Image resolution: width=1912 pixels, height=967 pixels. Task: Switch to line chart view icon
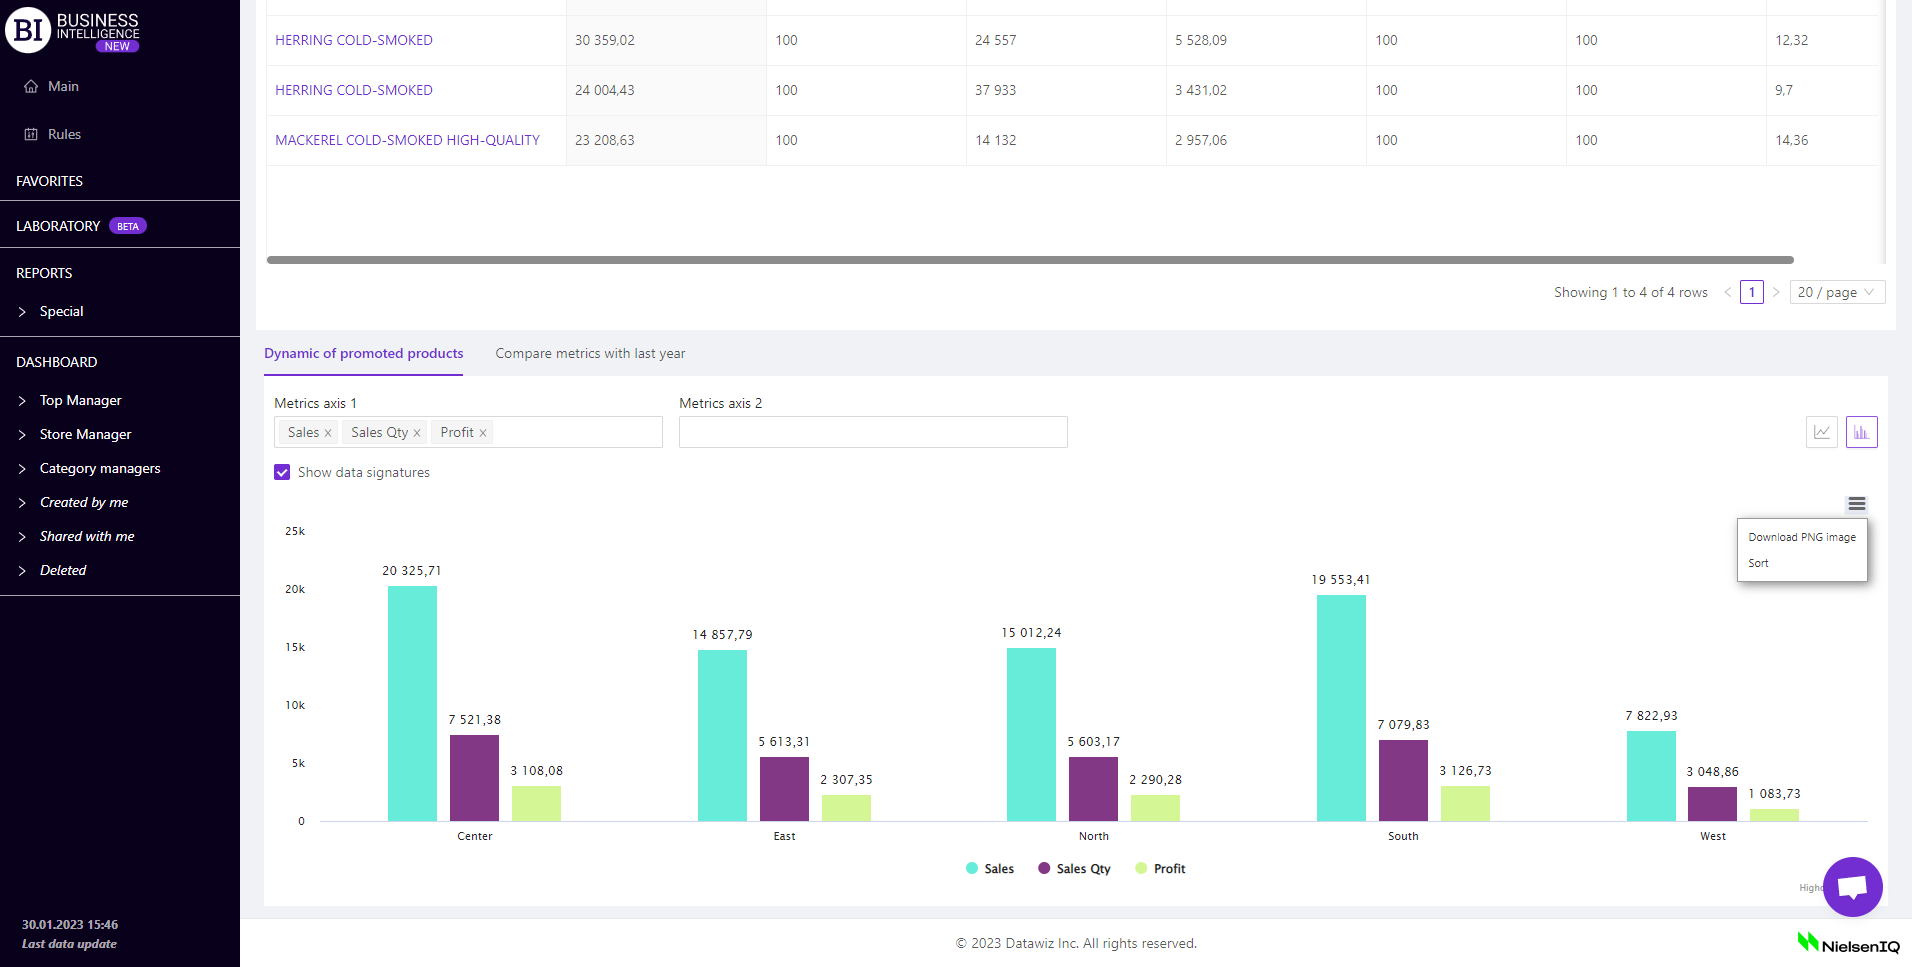pyautogui.click(x=1821, y=432)
